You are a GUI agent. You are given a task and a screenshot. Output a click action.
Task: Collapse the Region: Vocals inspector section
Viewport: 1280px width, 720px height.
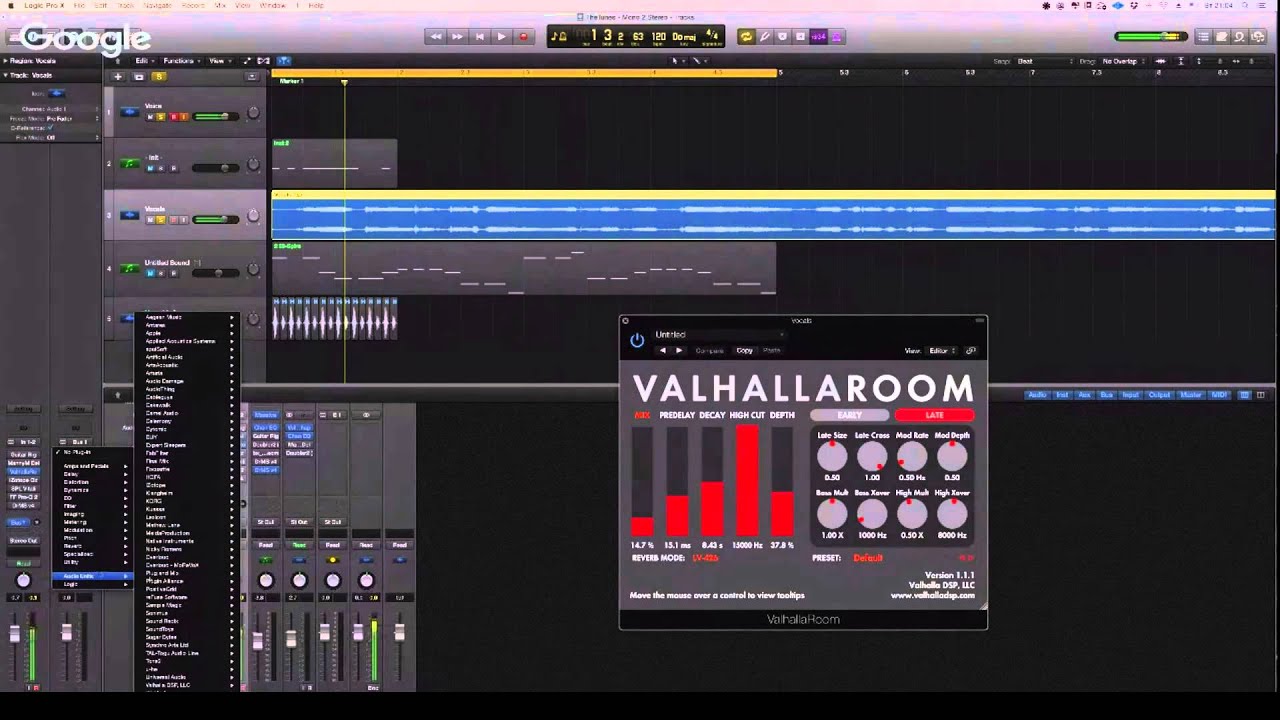[x=3, y=61]
